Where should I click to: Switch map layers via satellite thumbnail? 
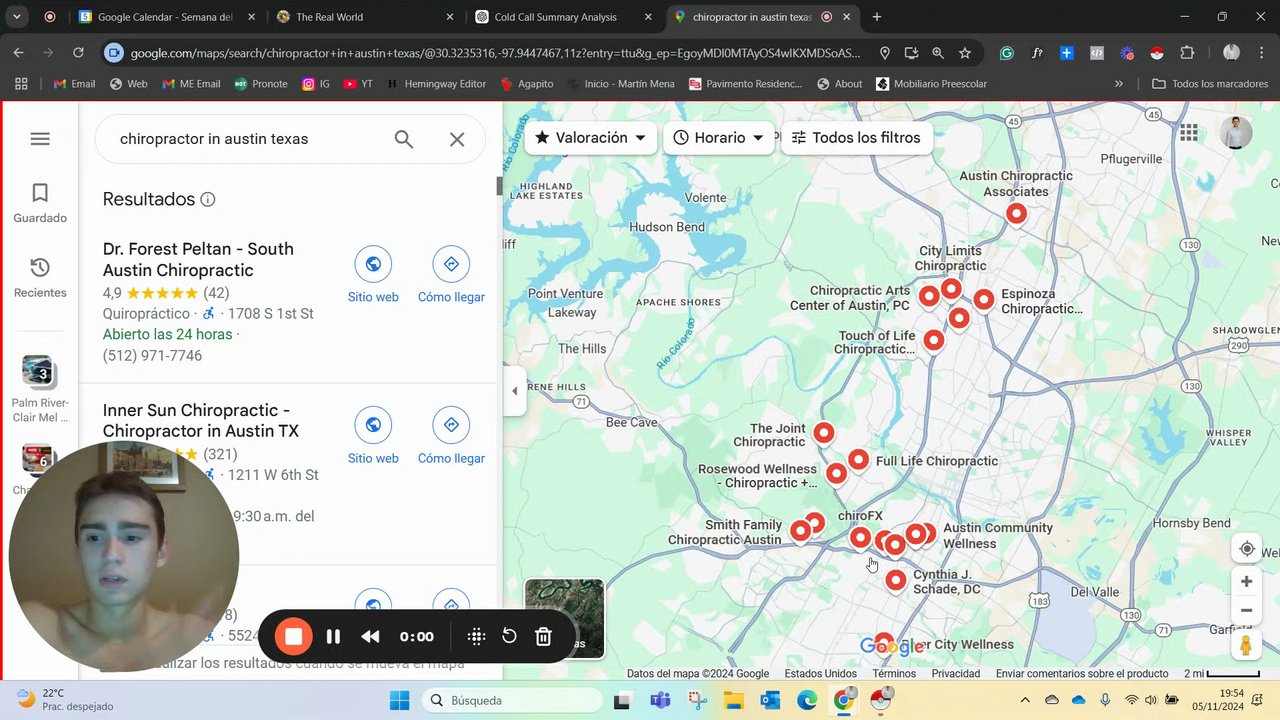(565, 618)
